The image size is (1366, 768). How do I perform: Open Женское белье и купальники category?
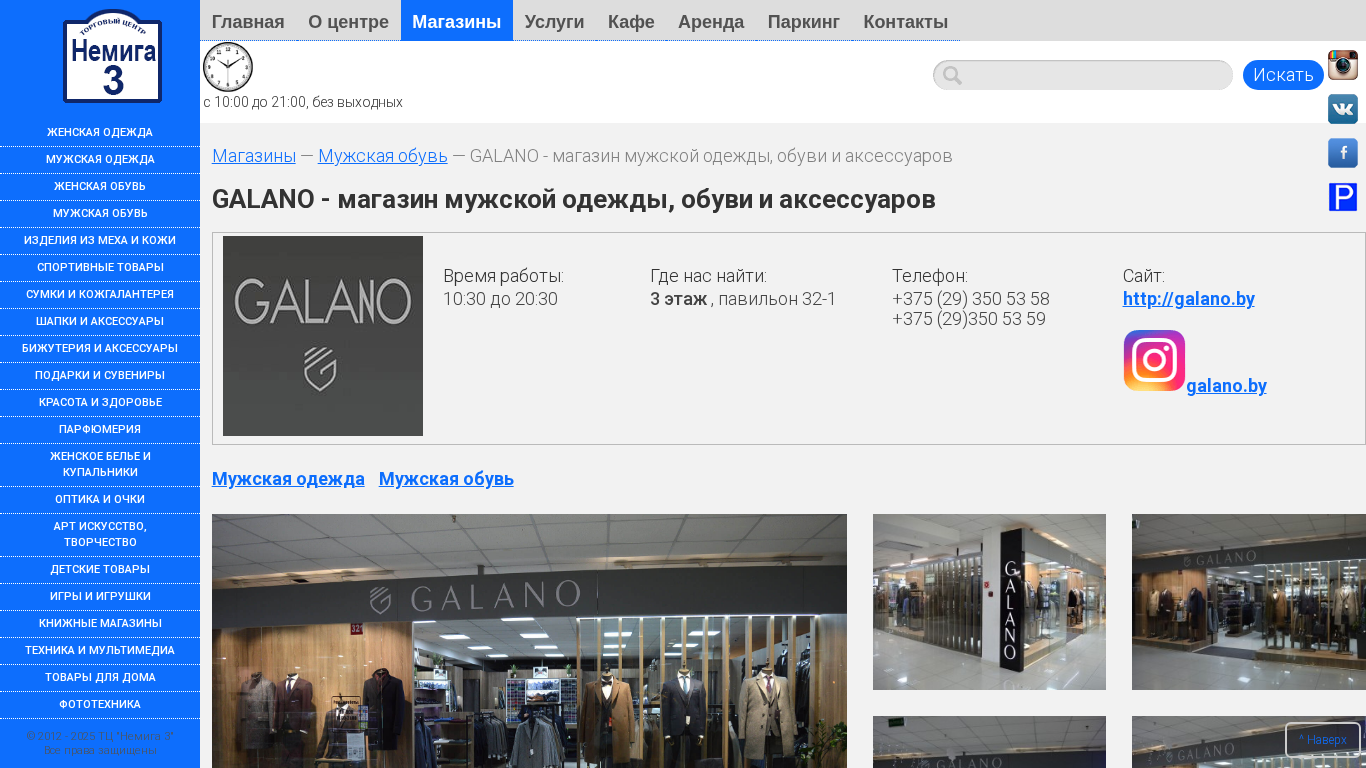(100, 465)
